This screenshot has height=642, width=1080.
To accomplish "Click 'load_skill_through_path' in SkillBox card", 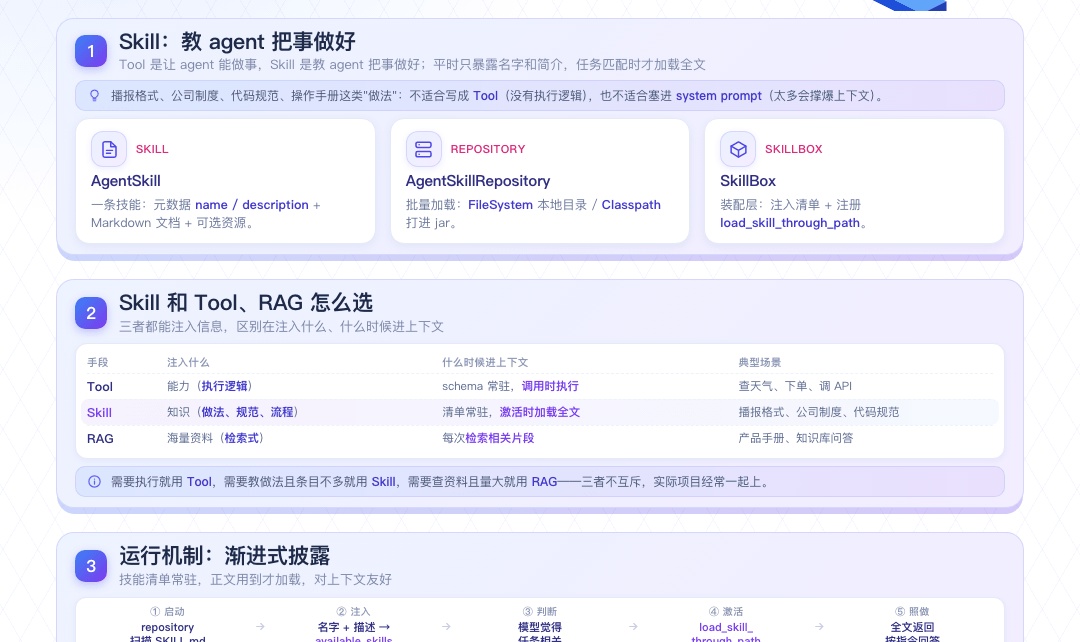I will click(x=790, y=222).
